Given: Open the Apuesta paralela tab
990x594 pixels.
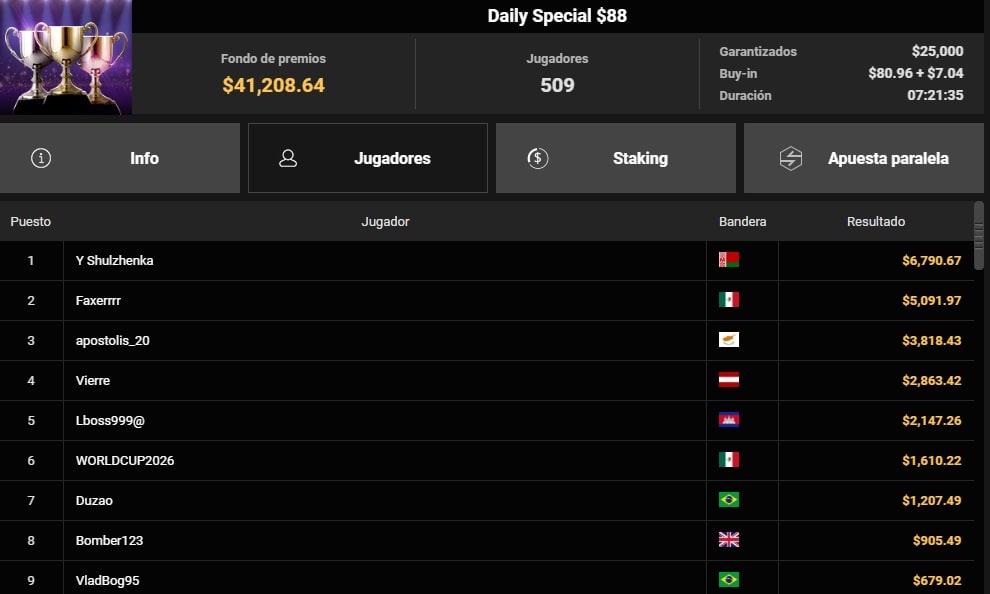Looking at the screenshot, I should [x=888, y=157].
